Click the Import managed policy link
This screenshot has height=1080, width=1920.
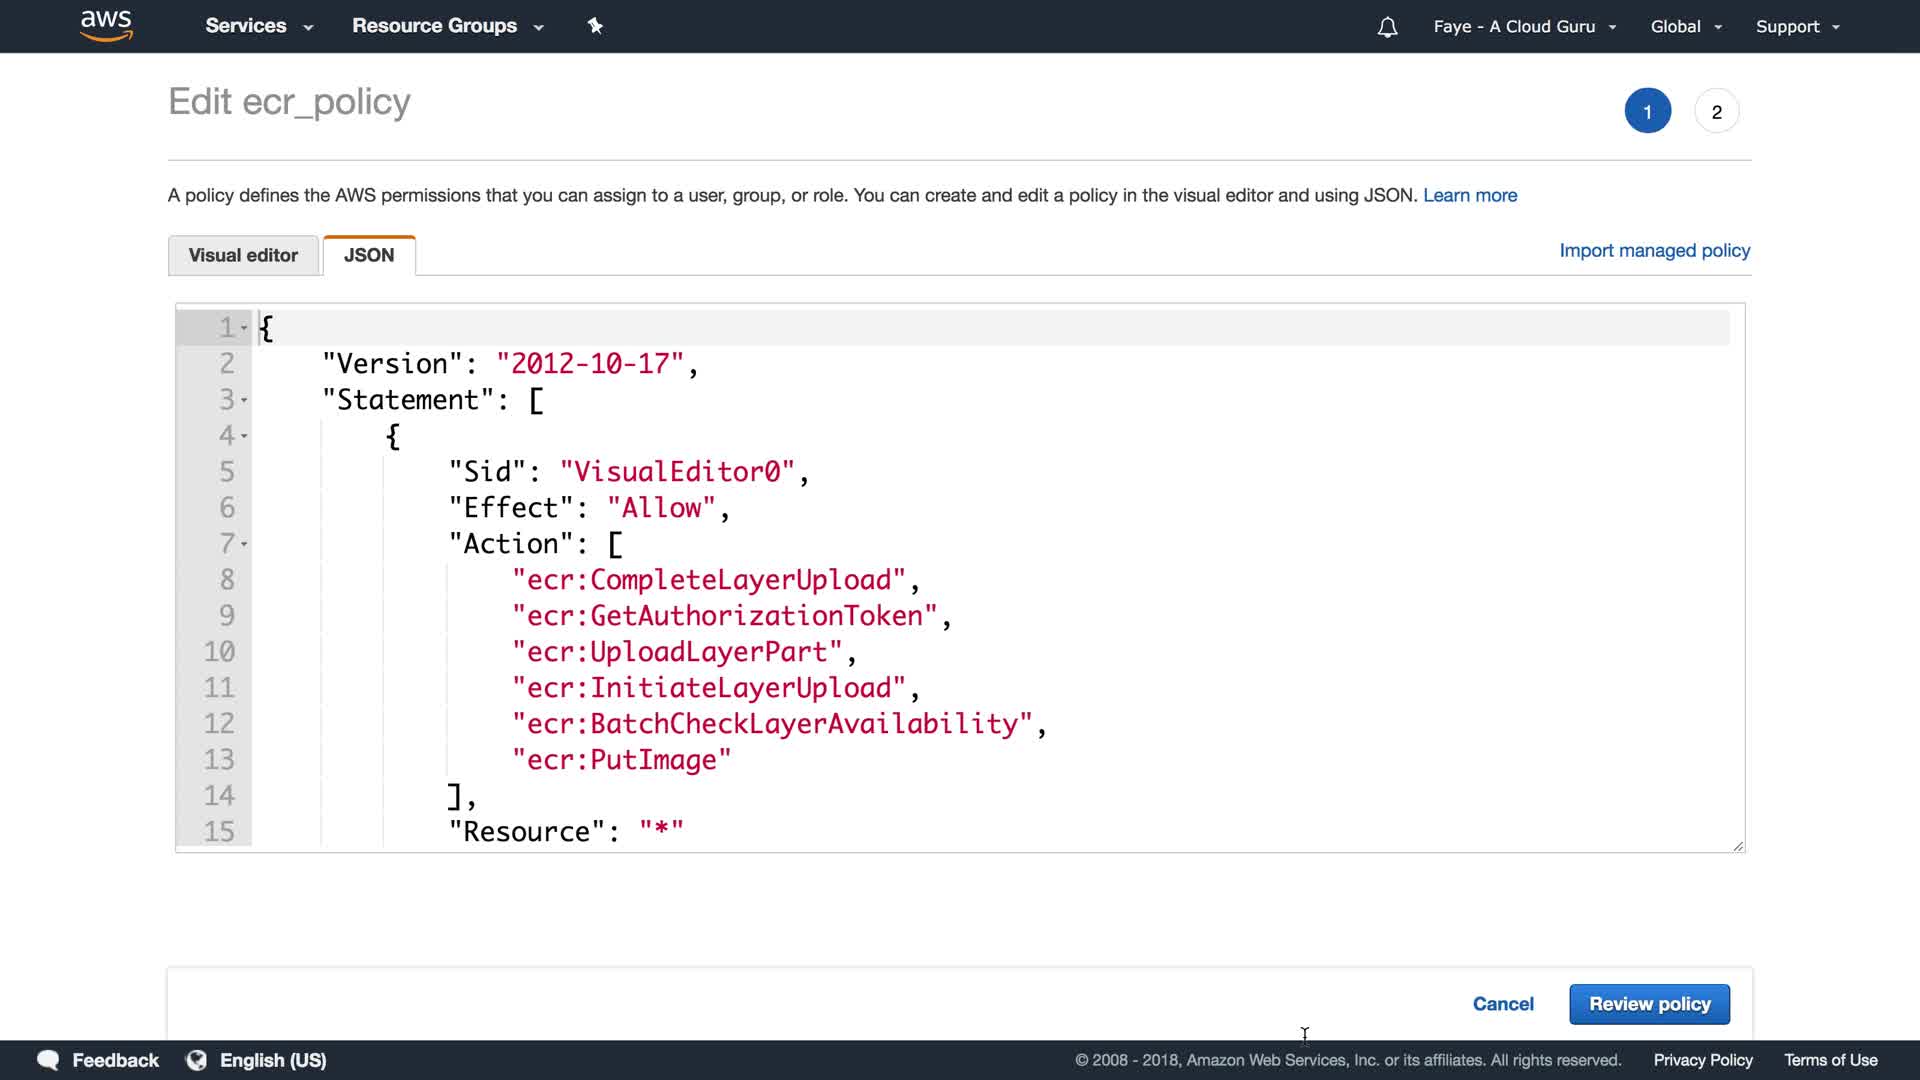1654,250
